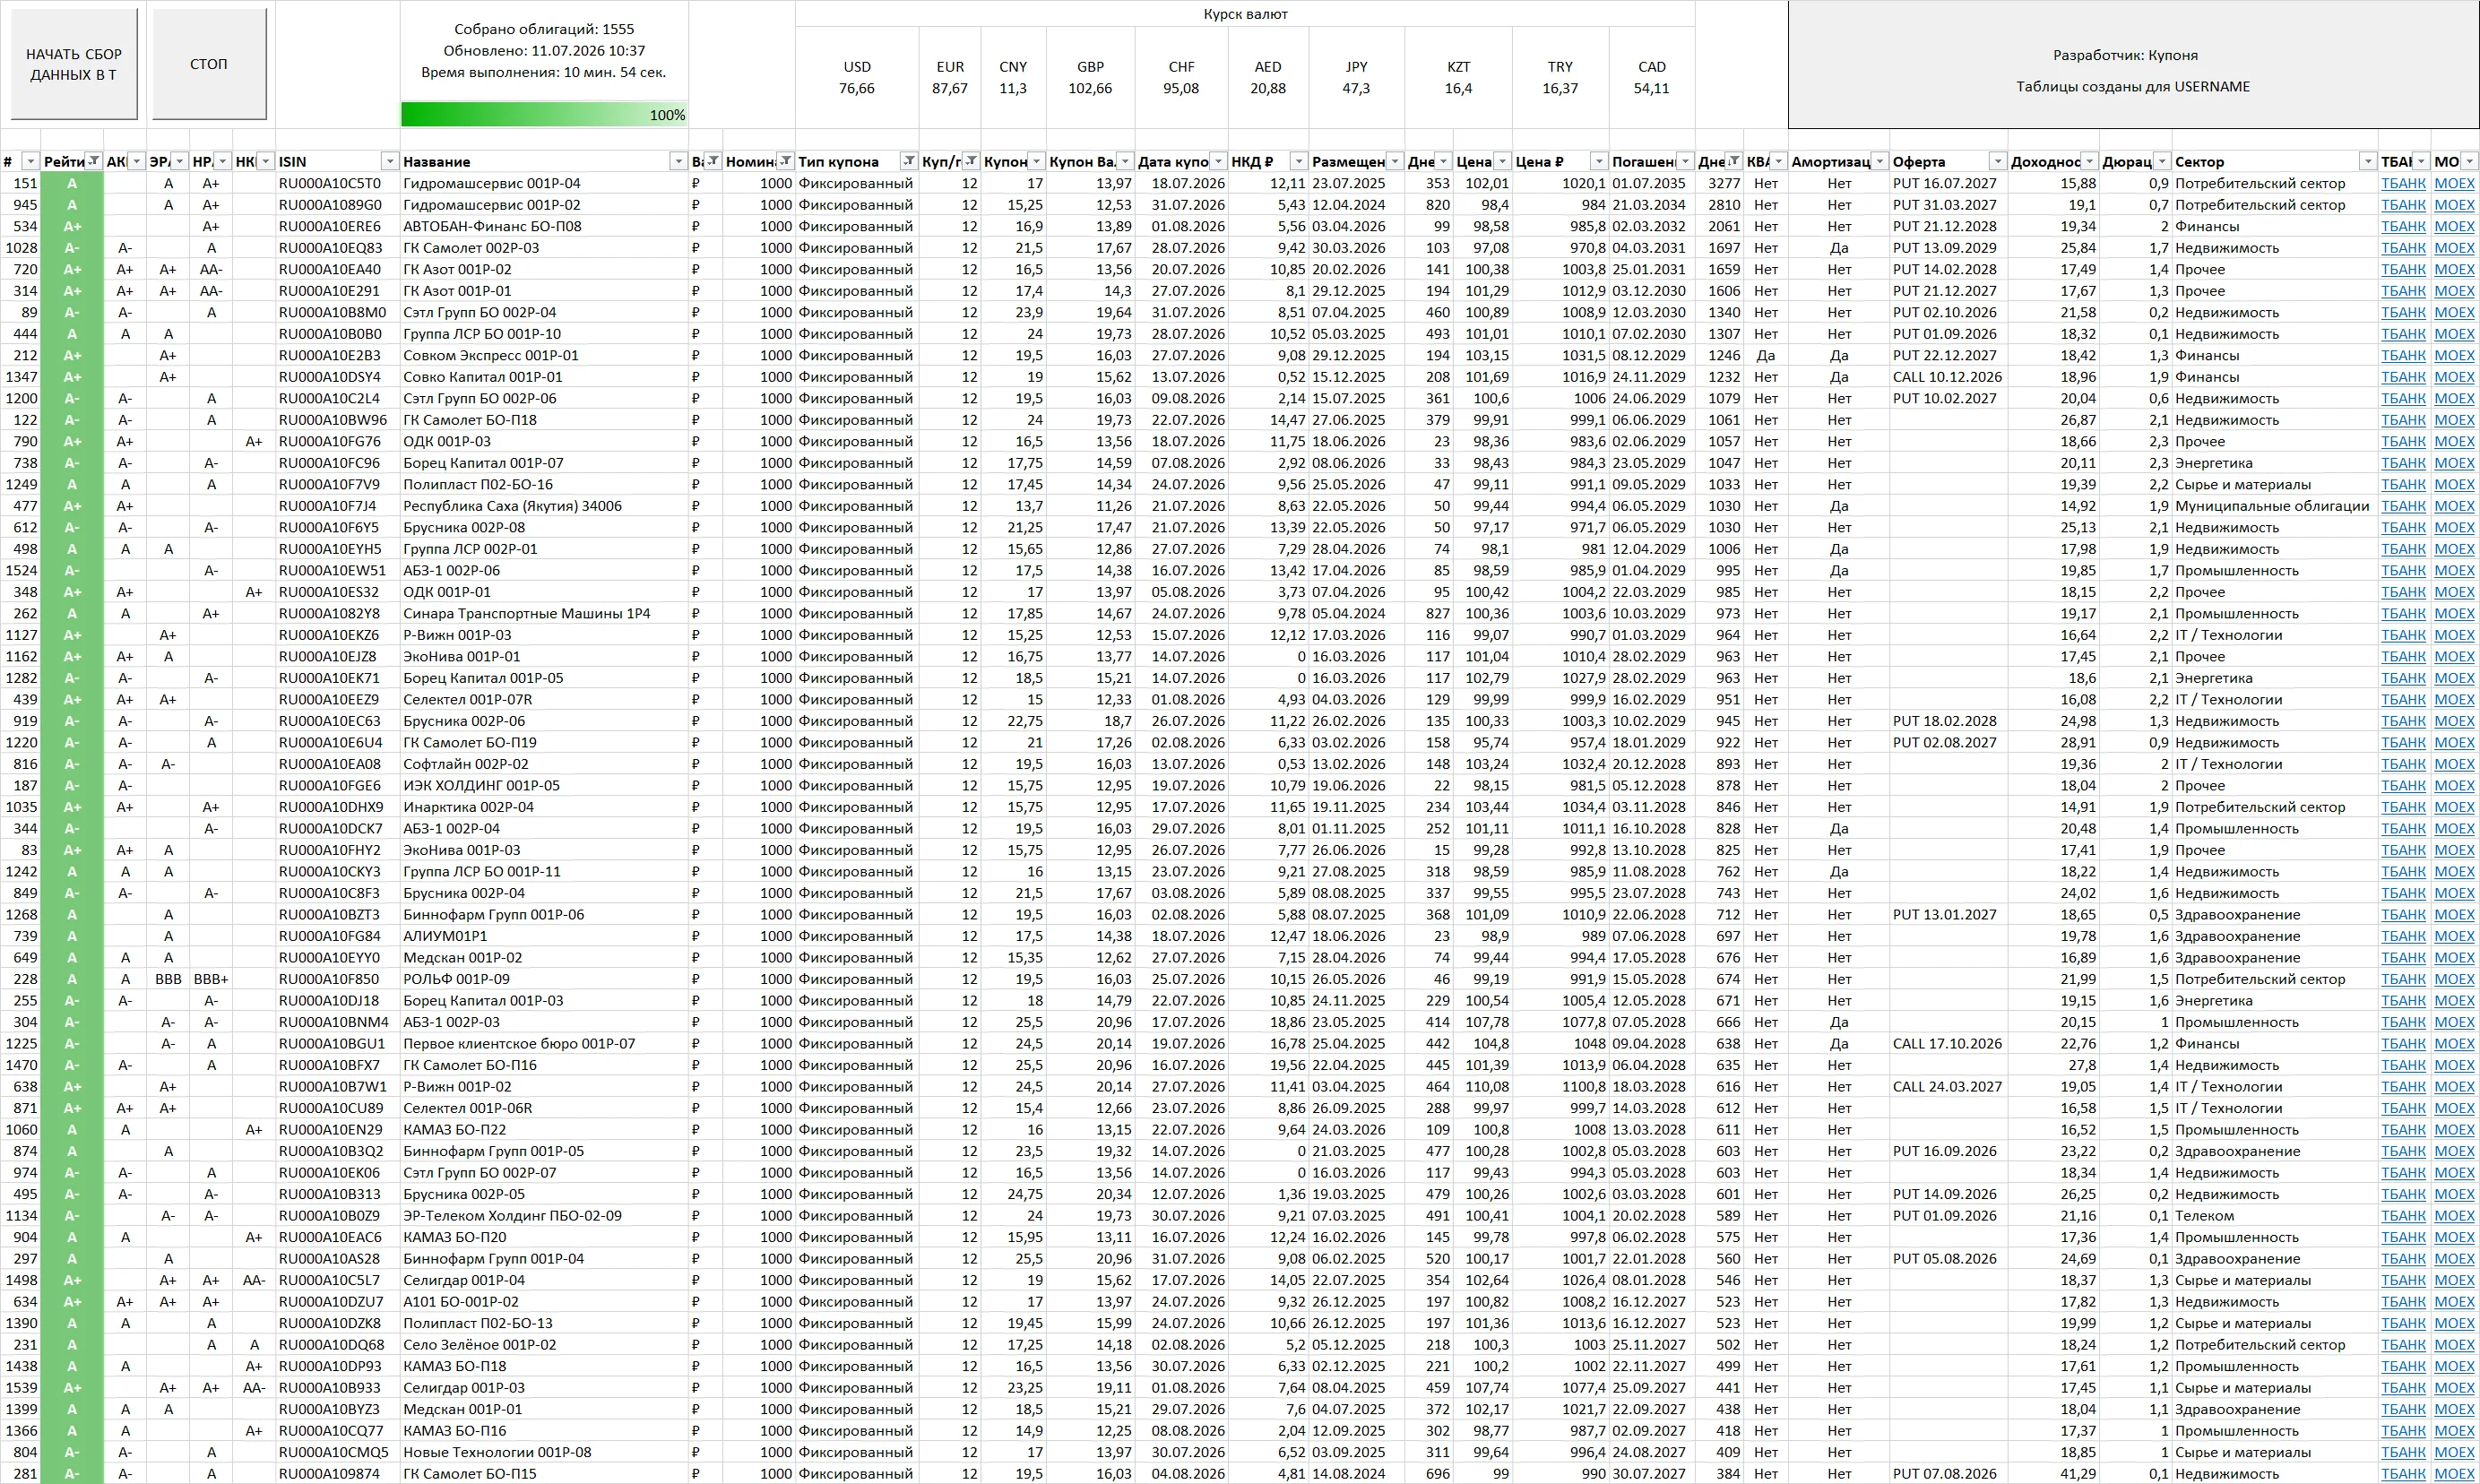
Task: Open the НКД ₽ column filter dropdown
Action: pos(1298,162)
